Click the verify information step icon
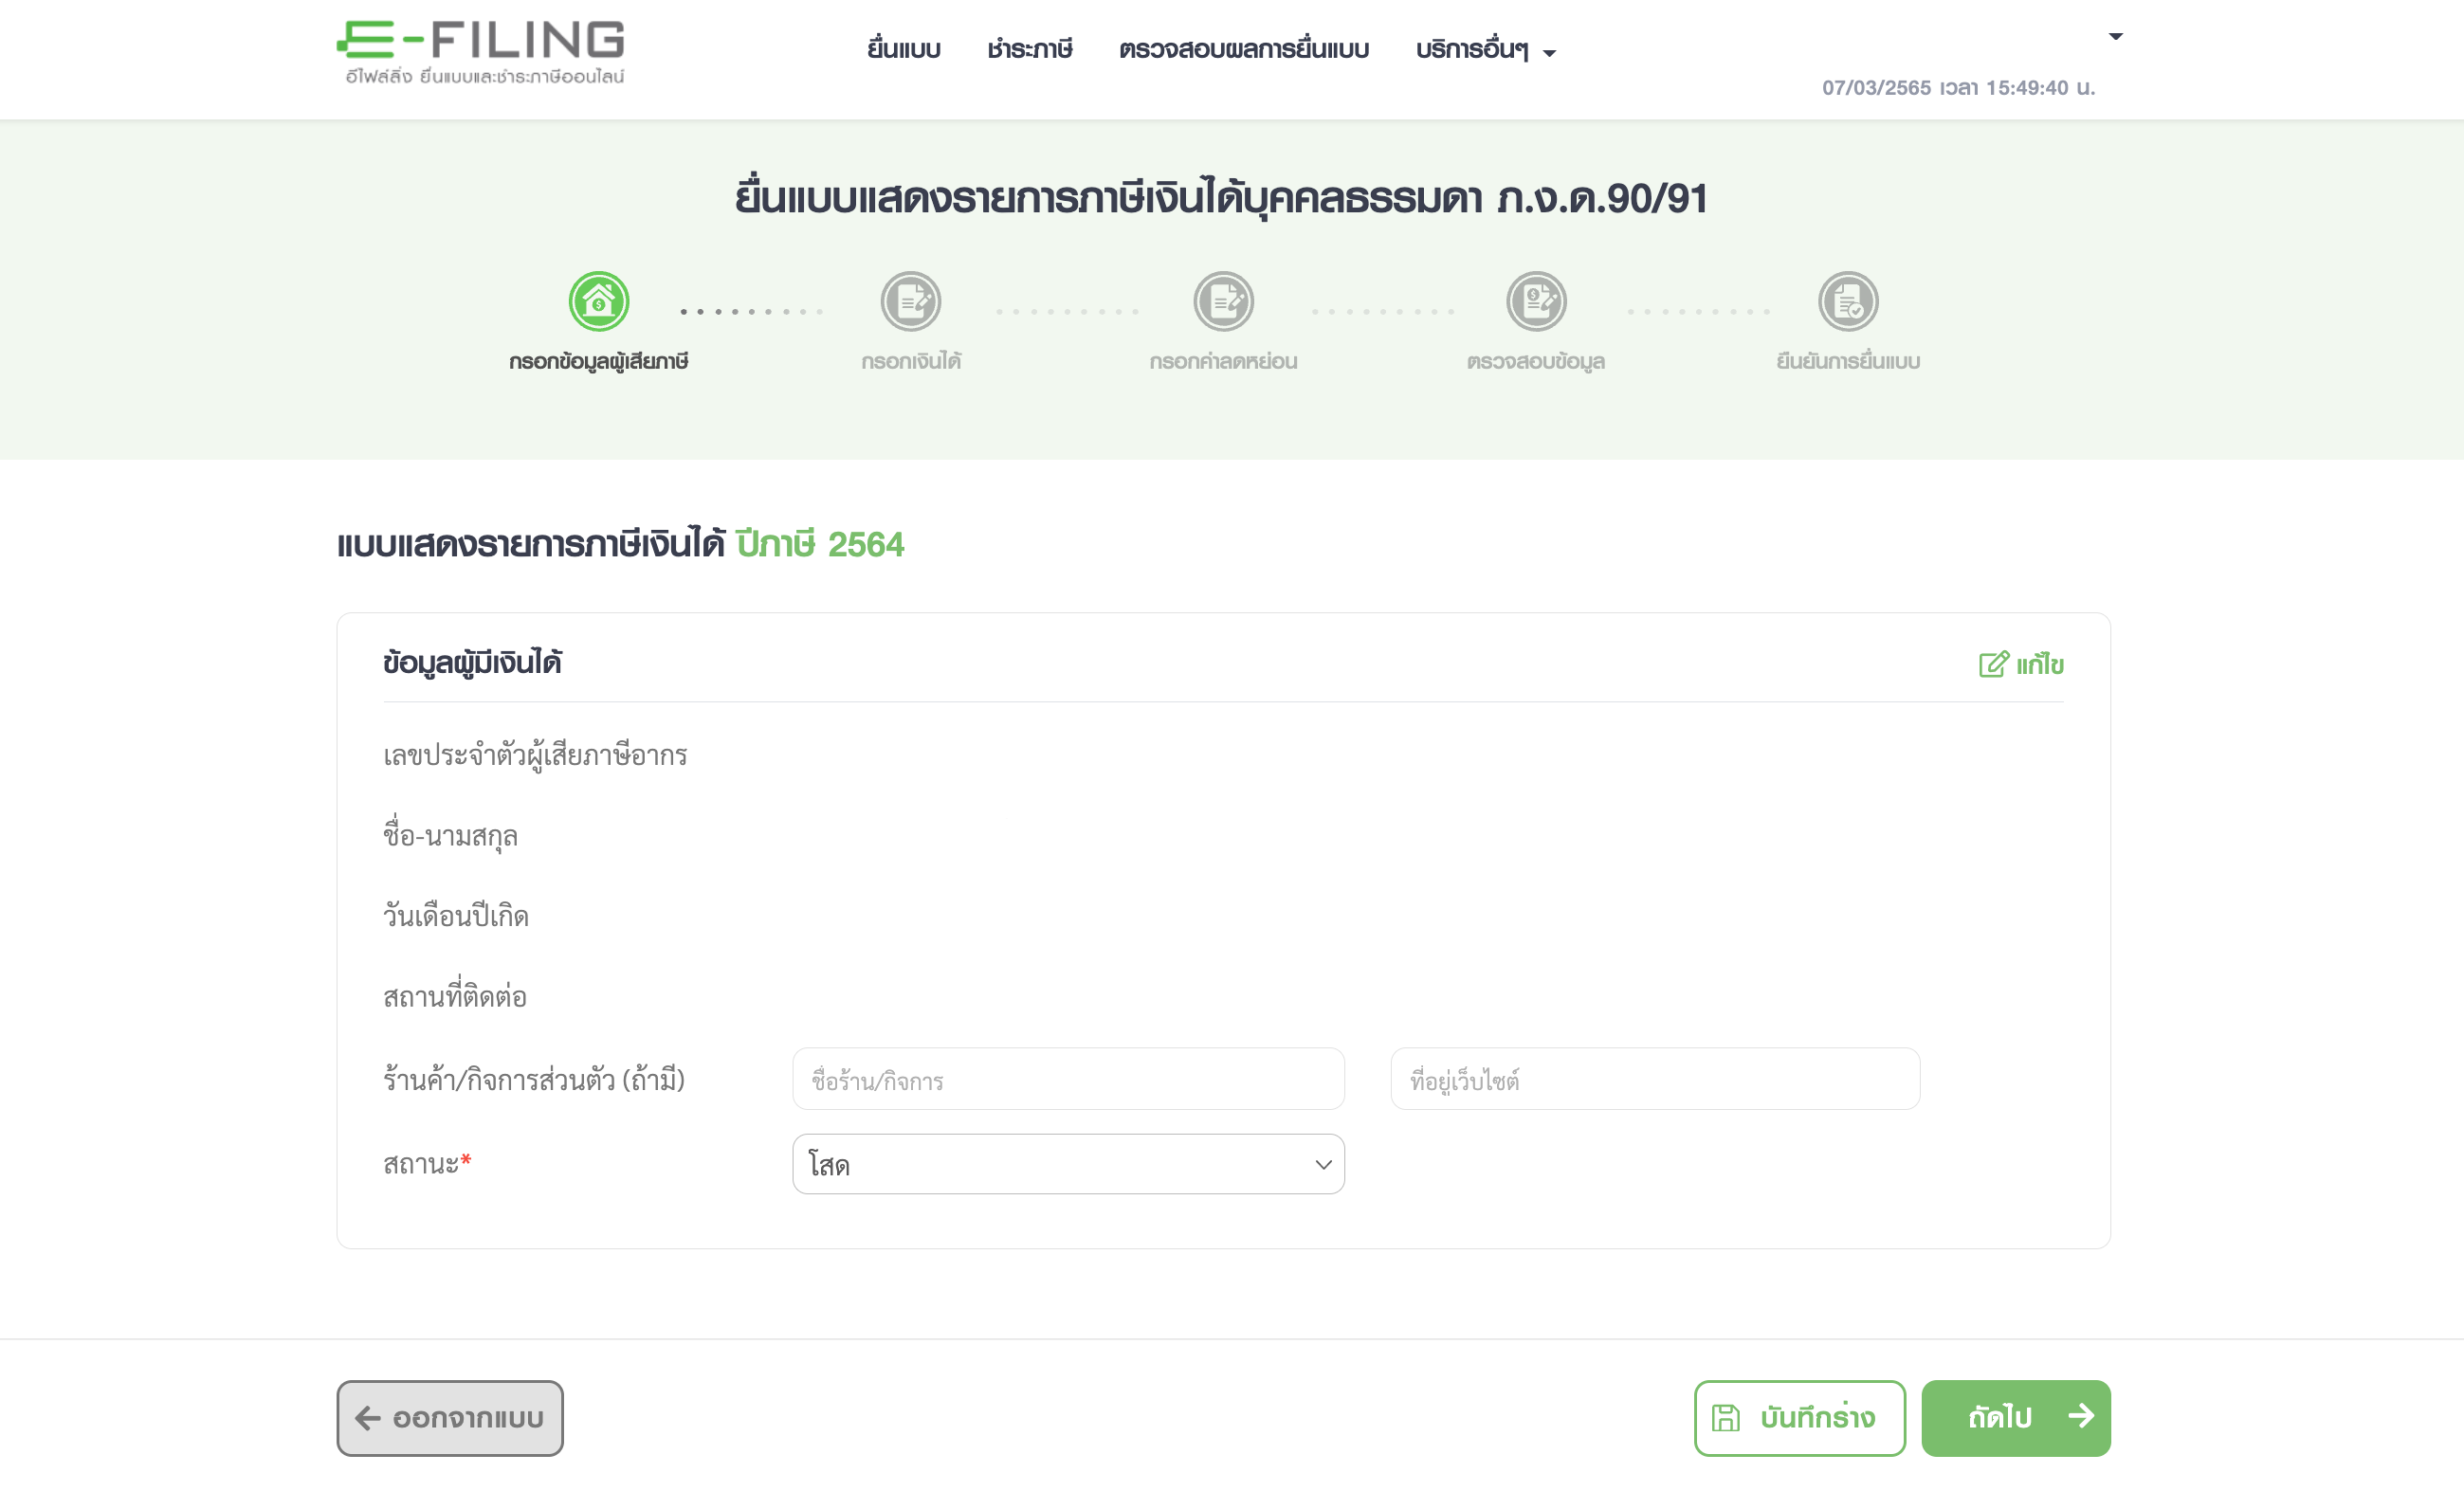The image size is (2464, 1491). (x=1536, y=301)
